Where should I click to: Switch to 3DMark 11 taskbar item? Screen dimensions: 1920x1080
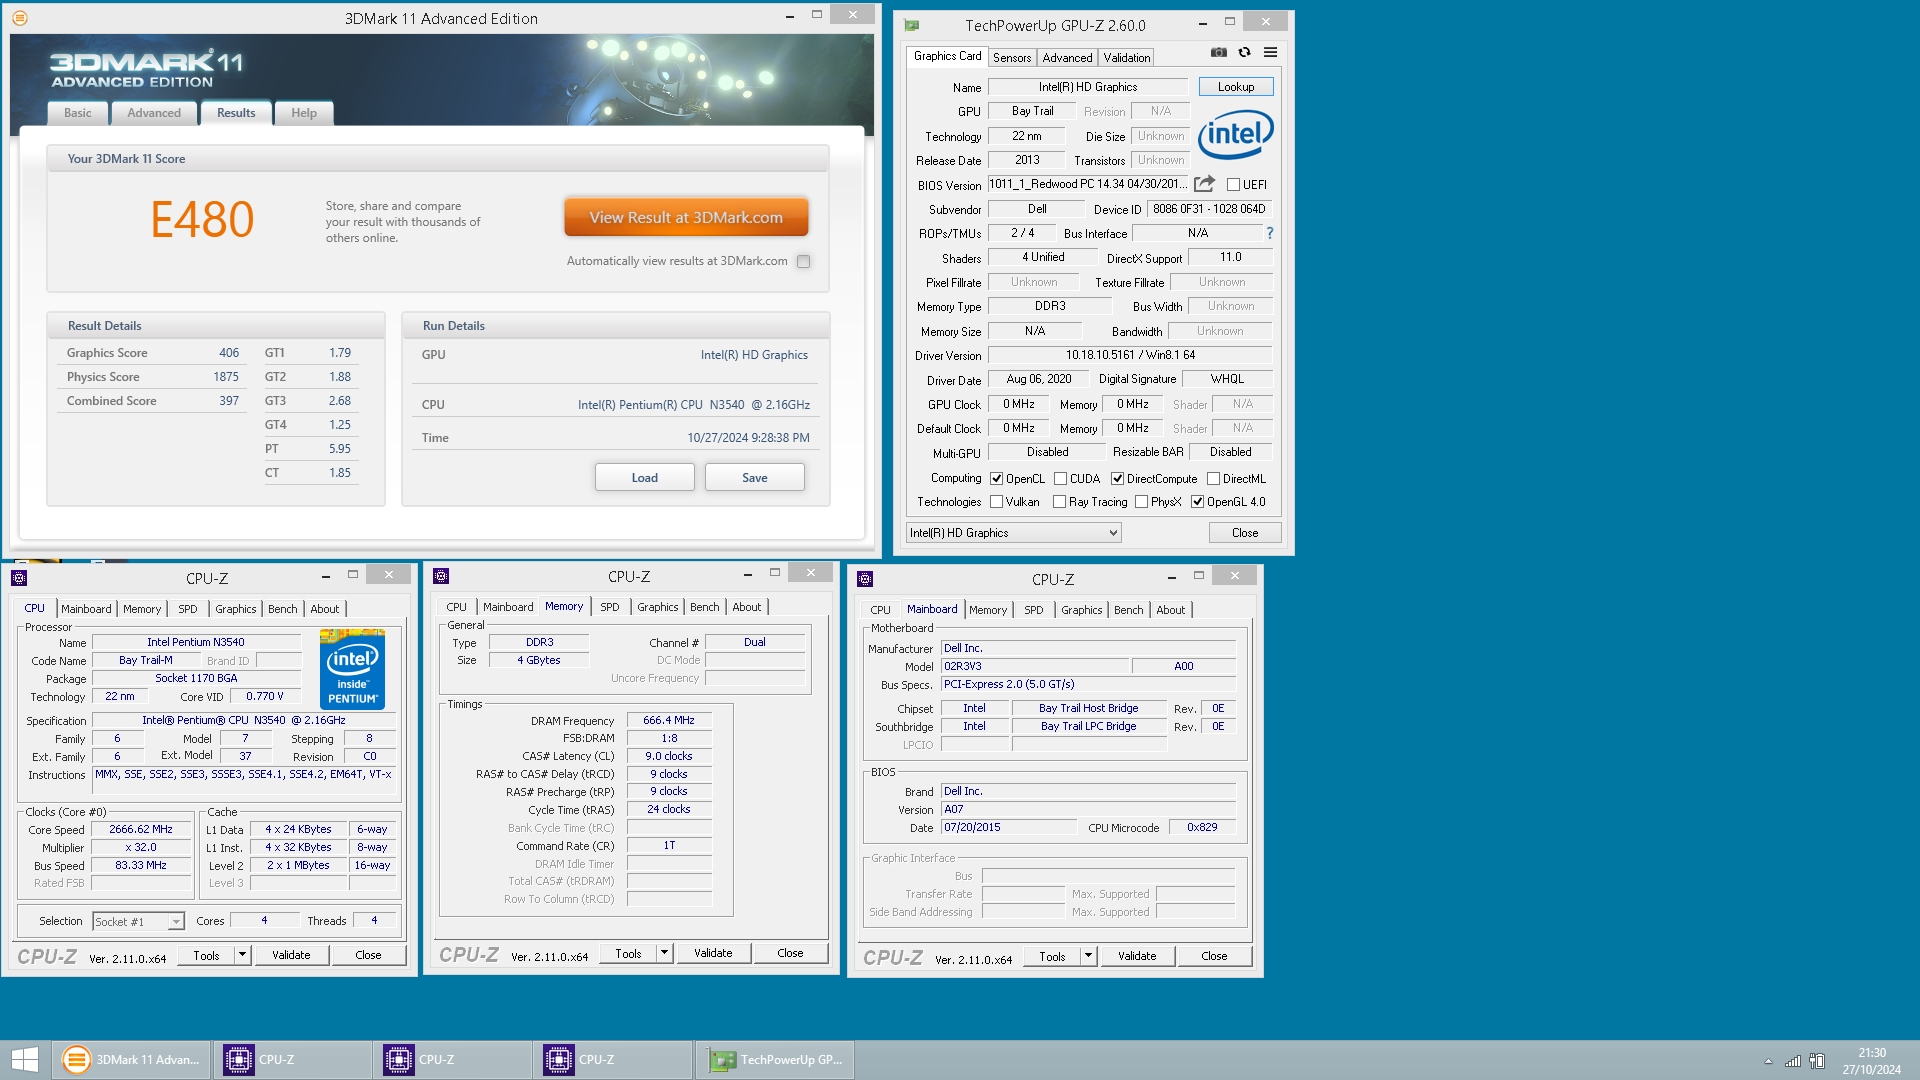click(131, 1060)
